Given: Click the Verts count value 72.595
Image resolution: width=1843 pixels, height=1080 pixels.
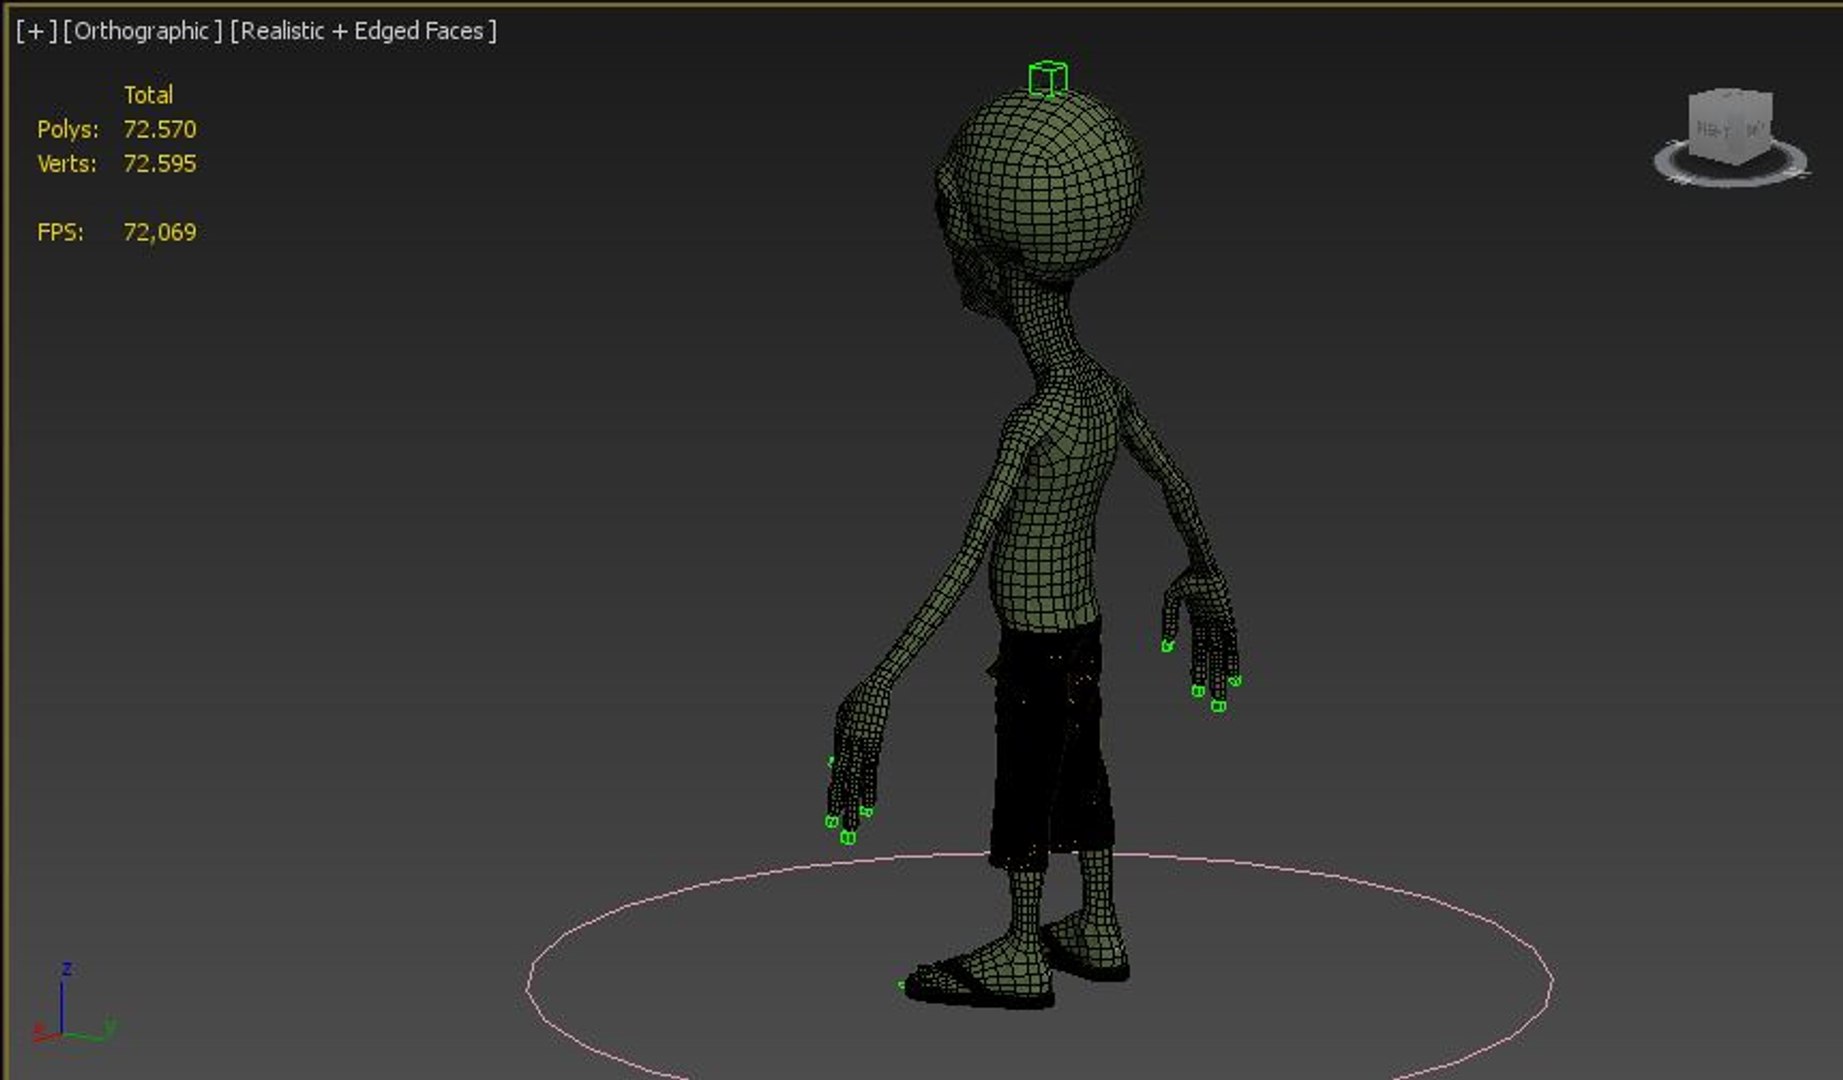Looking at the screenshot, I should click(x=160, y=163).
